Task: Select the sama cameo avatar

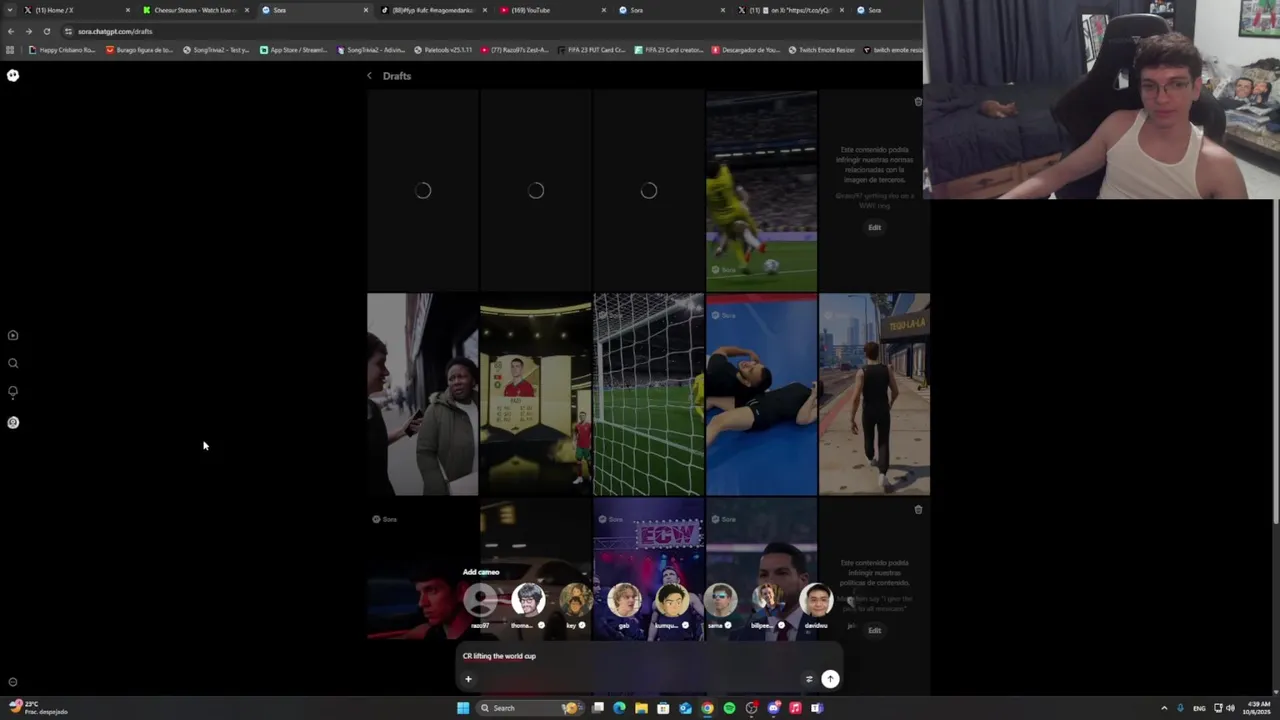Action: [720, 600]
